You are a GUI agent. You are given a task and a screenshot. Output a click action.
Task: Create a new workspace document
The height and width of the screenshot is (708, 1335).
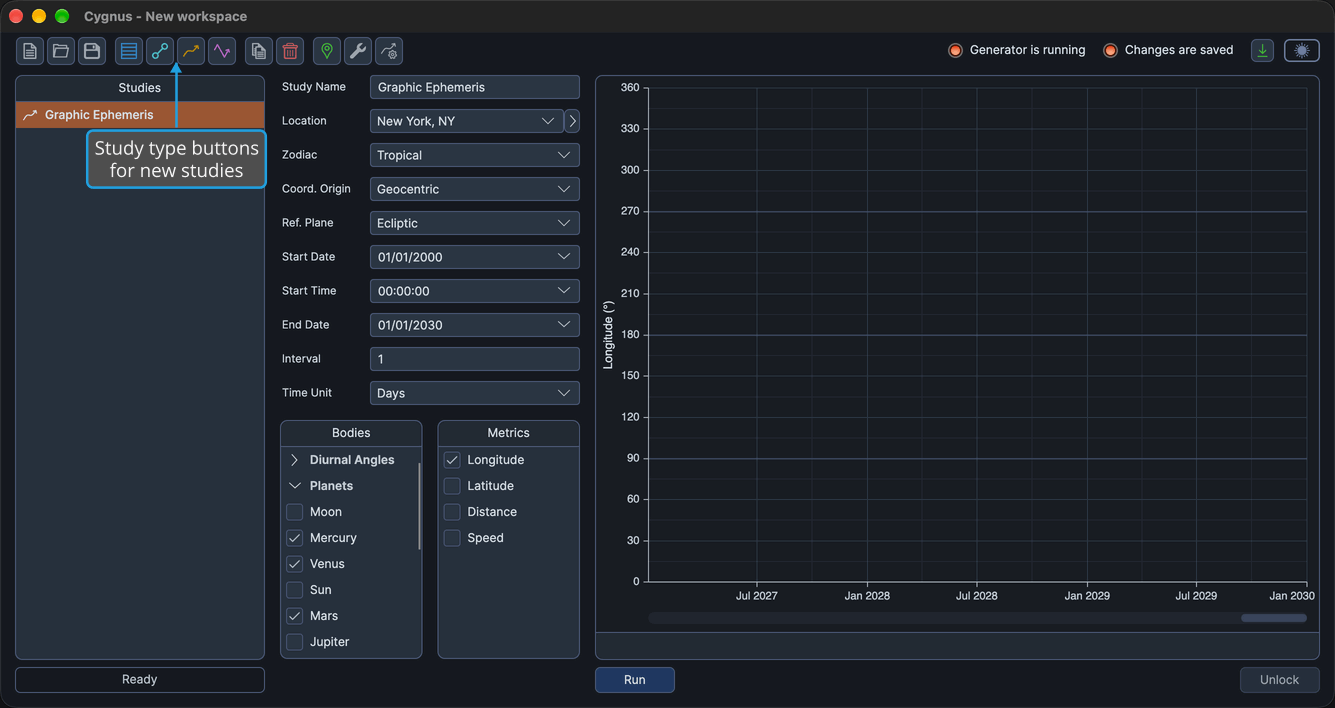30,51
